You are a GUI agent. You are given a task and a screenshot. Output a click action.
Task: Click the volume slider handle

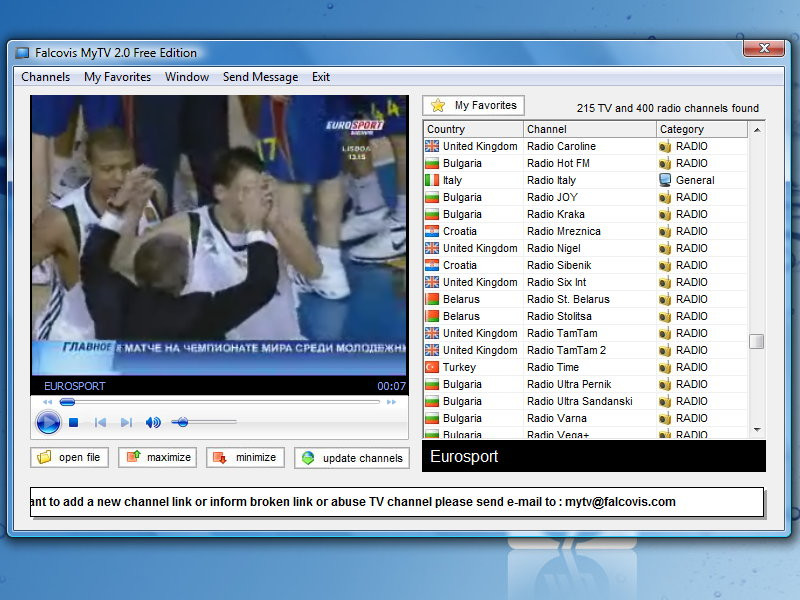[x=183, y=422]
